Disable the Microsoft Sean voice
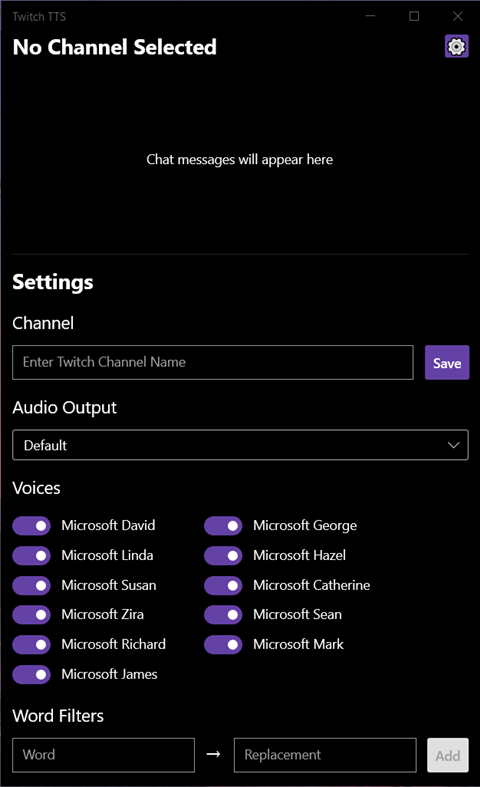 [223, 615]
